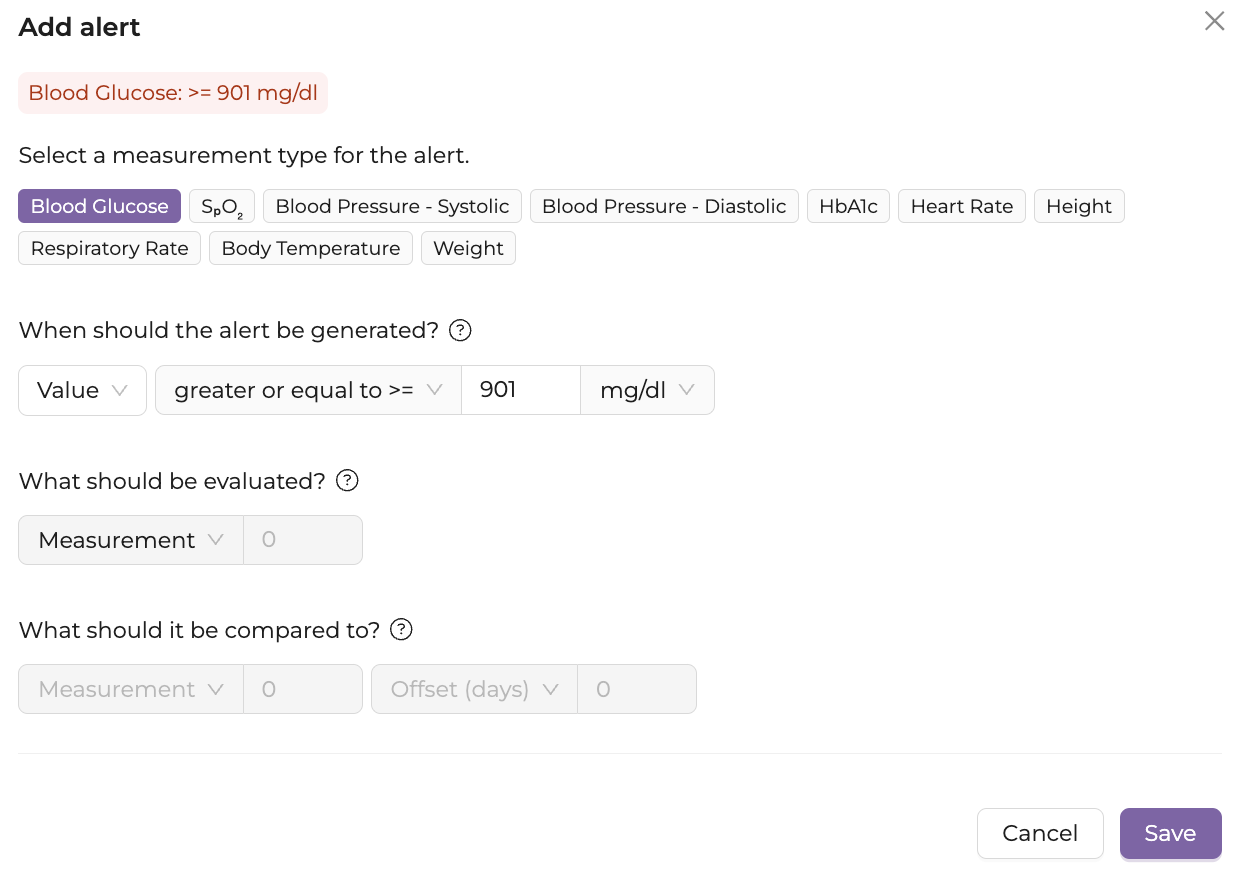Click help icon next to 'What should be evaluated?'
Screen dimensions: 1246x870
347,481
